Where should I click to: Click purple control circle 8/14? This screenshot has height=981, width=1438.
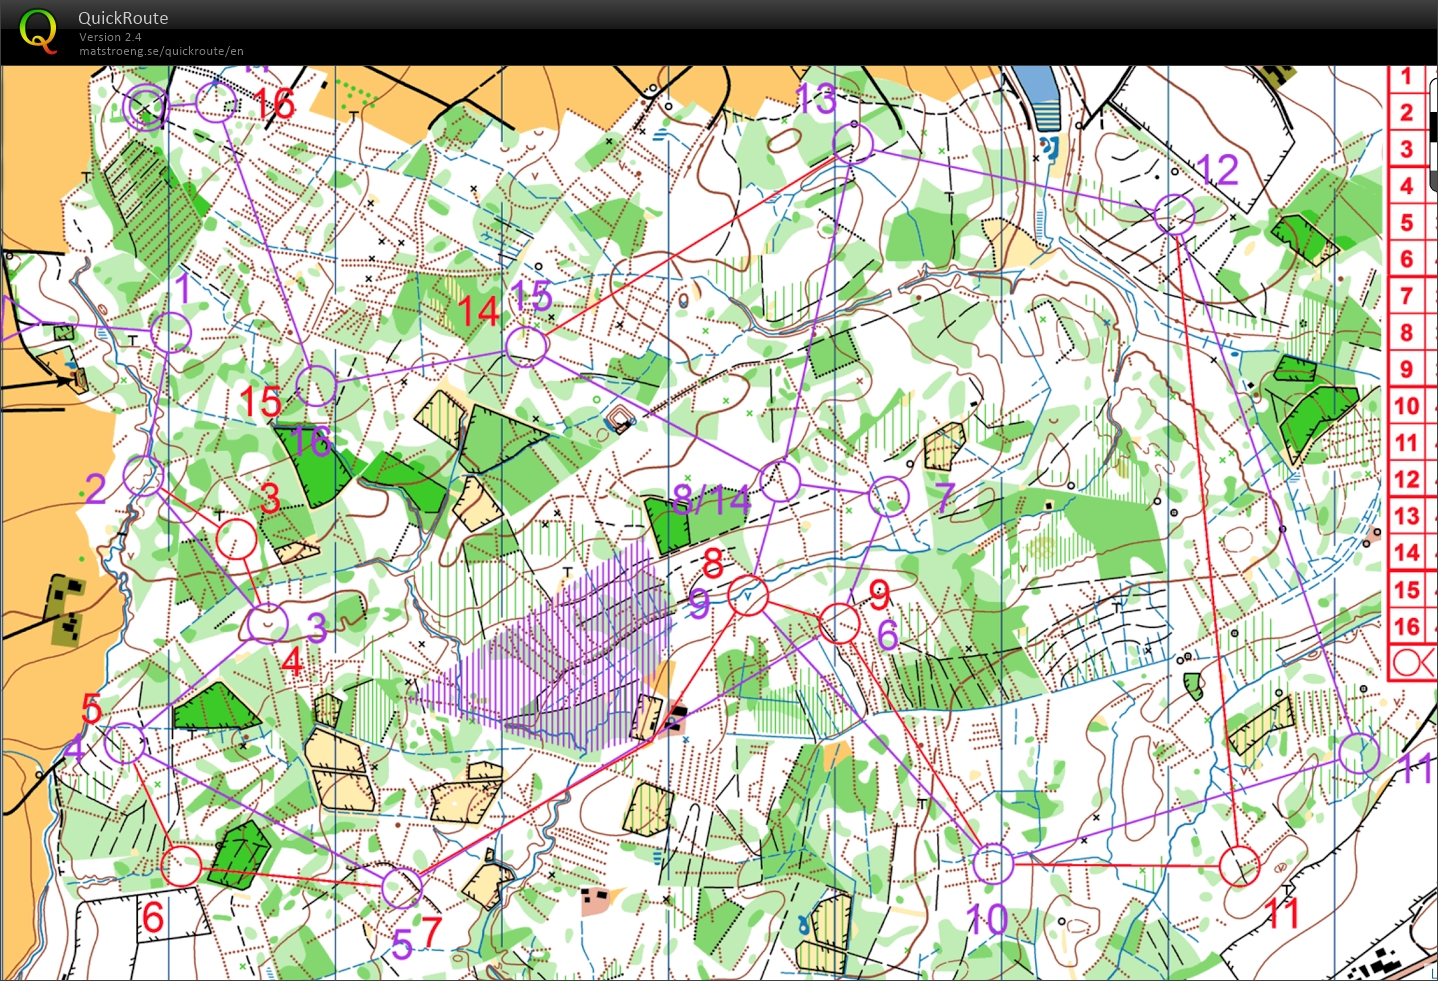click(x=780, y=481)
